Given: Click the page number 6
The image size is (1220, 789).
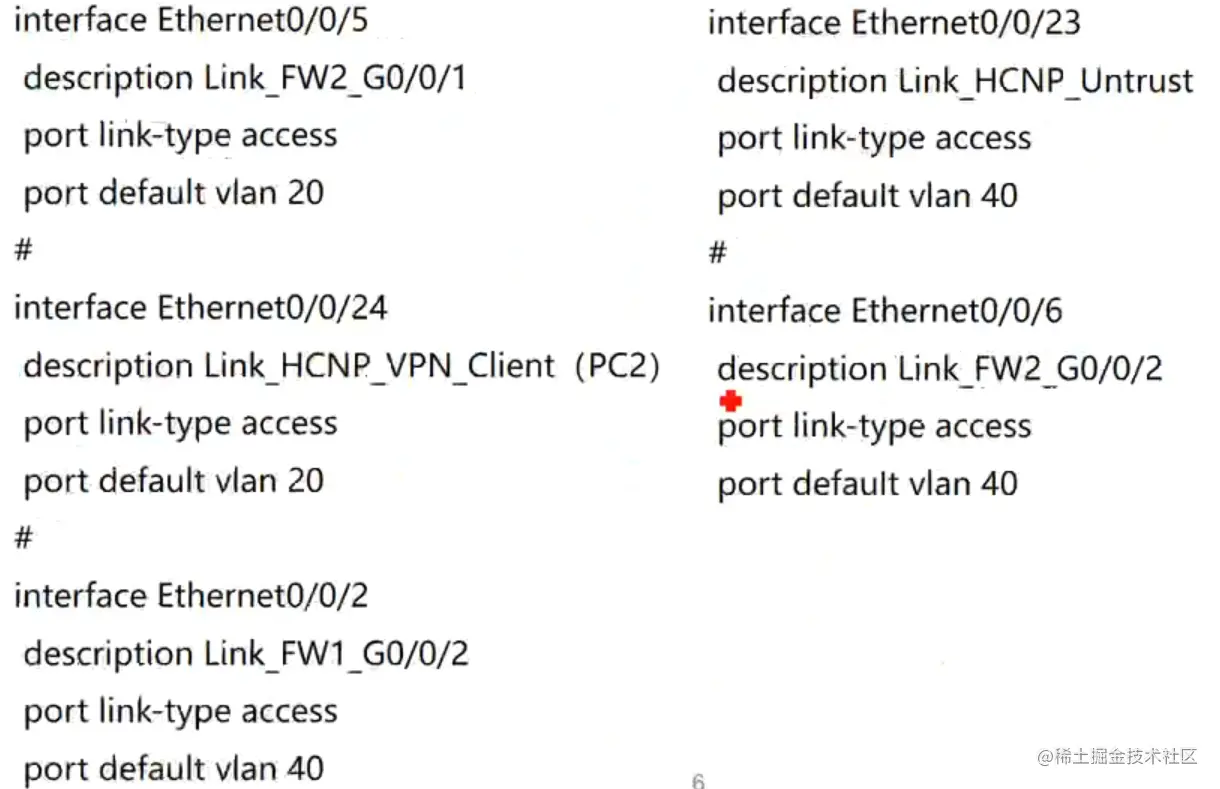Looking at the screenshot, I should coord(698,780).
